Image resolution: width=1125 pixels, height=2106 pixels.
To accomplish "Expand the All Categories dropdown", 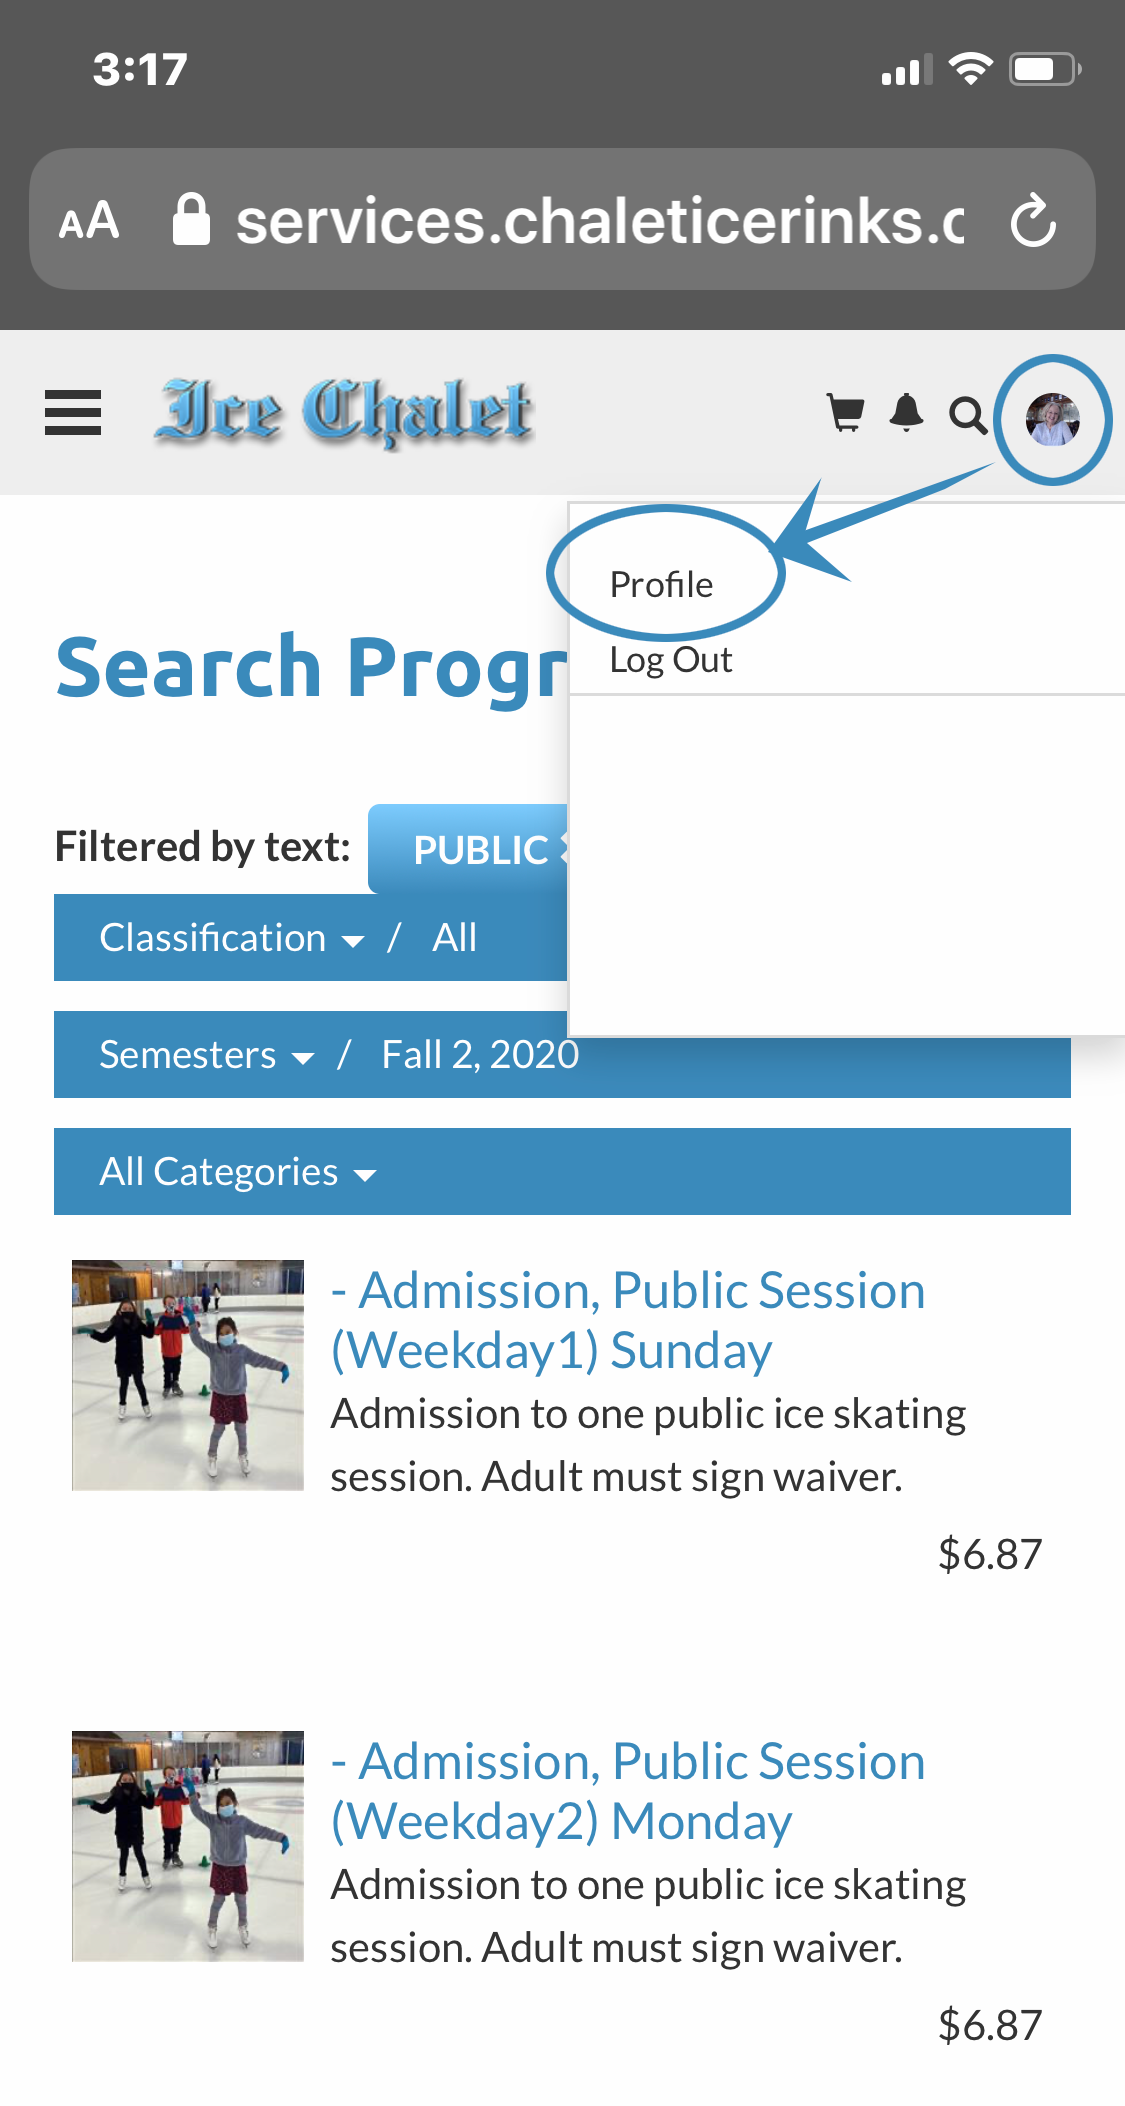I will click(237, 1172).
